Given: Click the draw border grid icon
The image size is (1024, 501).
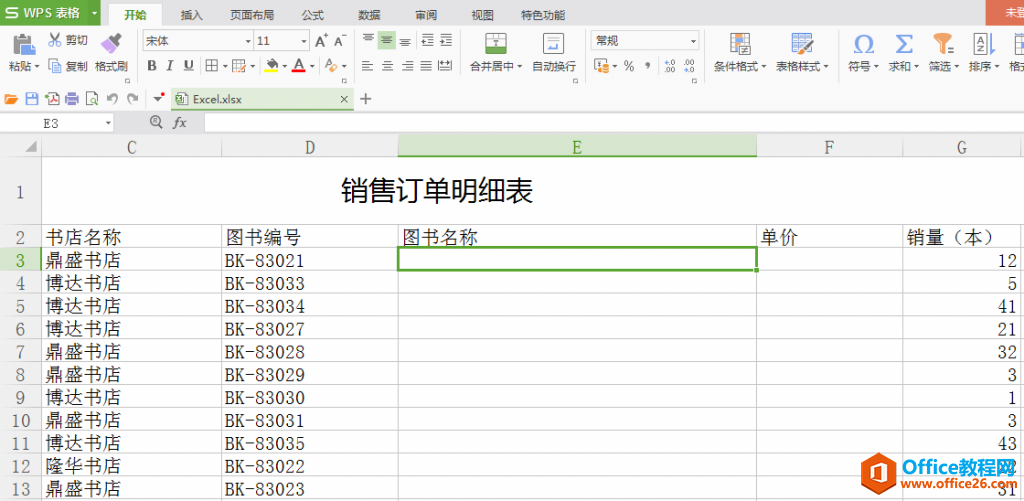Looking at the screenshot, I should [x=238, y=65].
